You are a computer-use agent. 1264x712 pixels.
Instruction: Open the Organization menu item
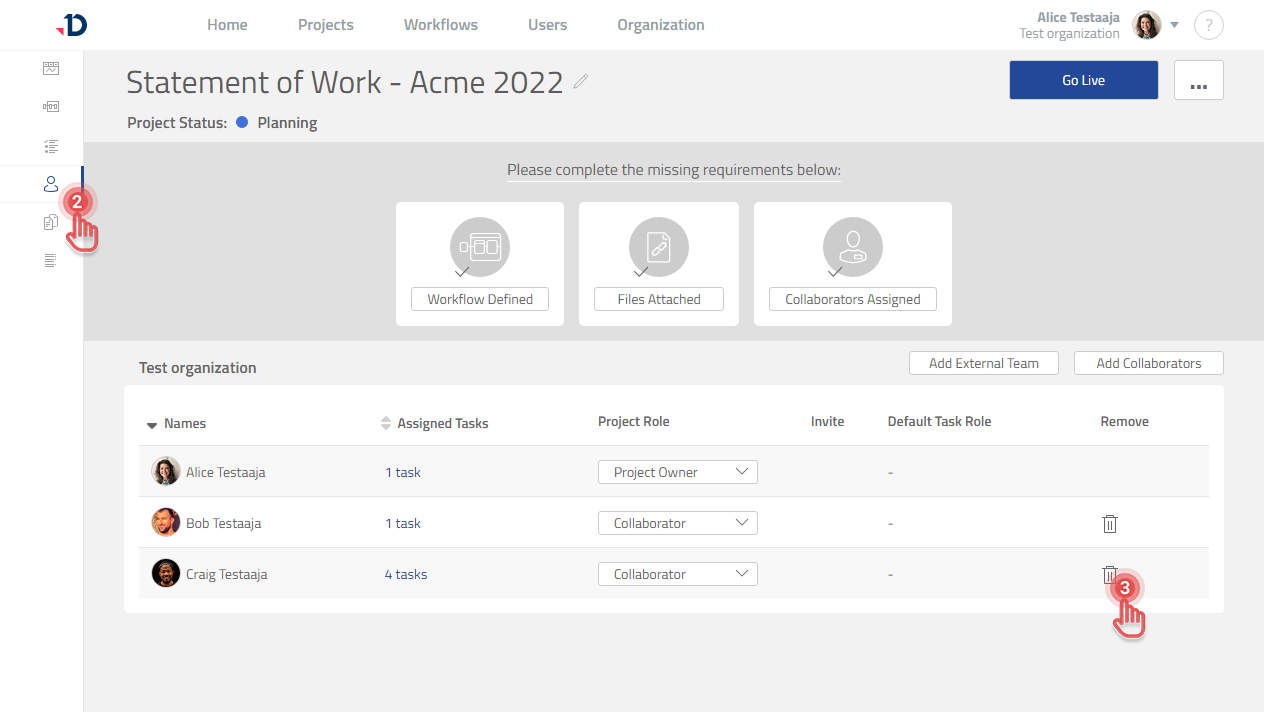(660, 25)
